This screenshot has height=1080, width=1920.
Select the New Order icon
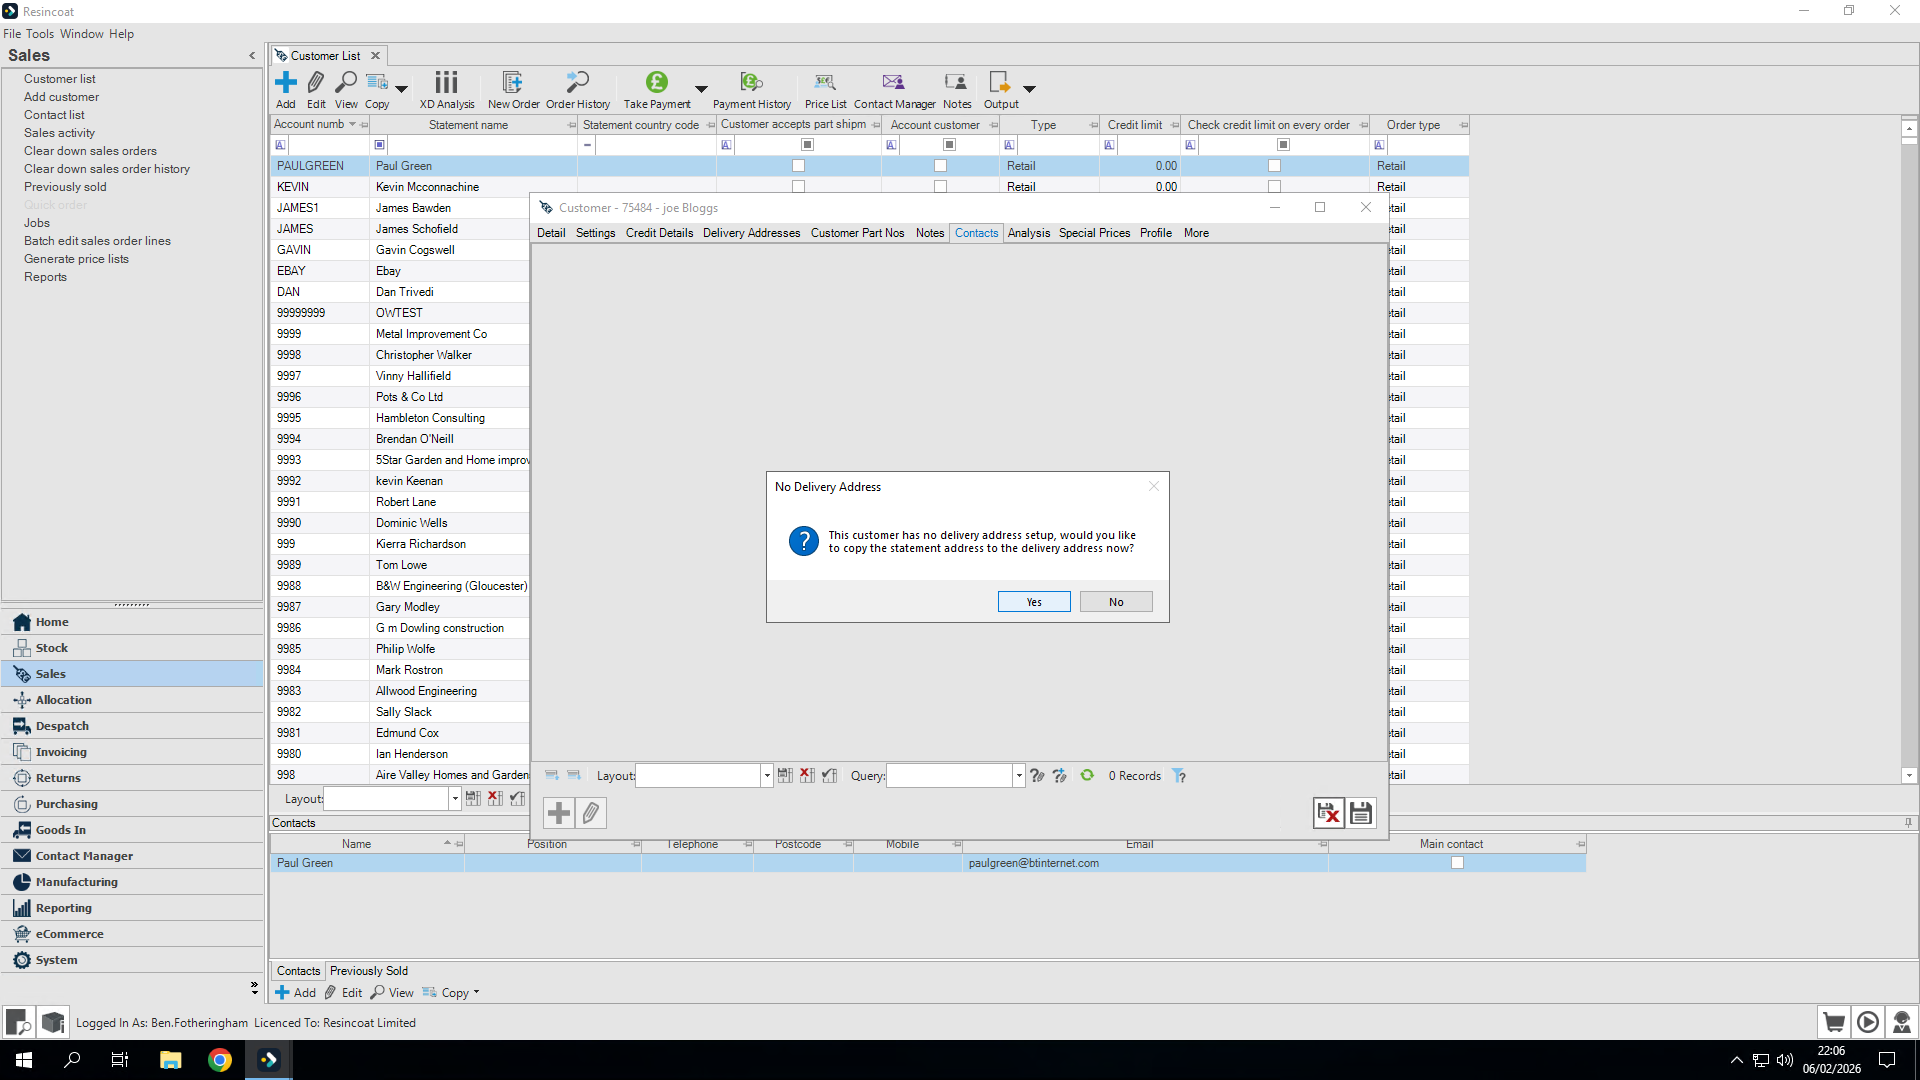513,89
